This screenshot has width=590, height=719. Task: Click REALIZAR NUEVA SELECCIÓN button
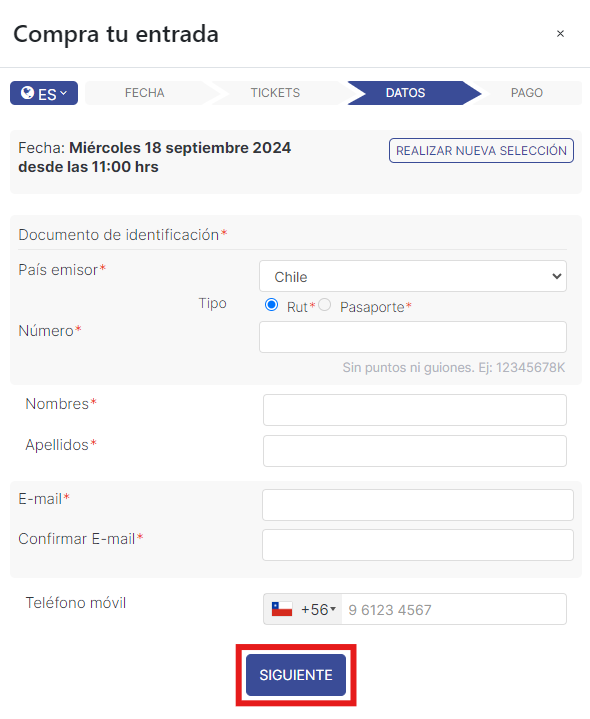click(481, 150)
